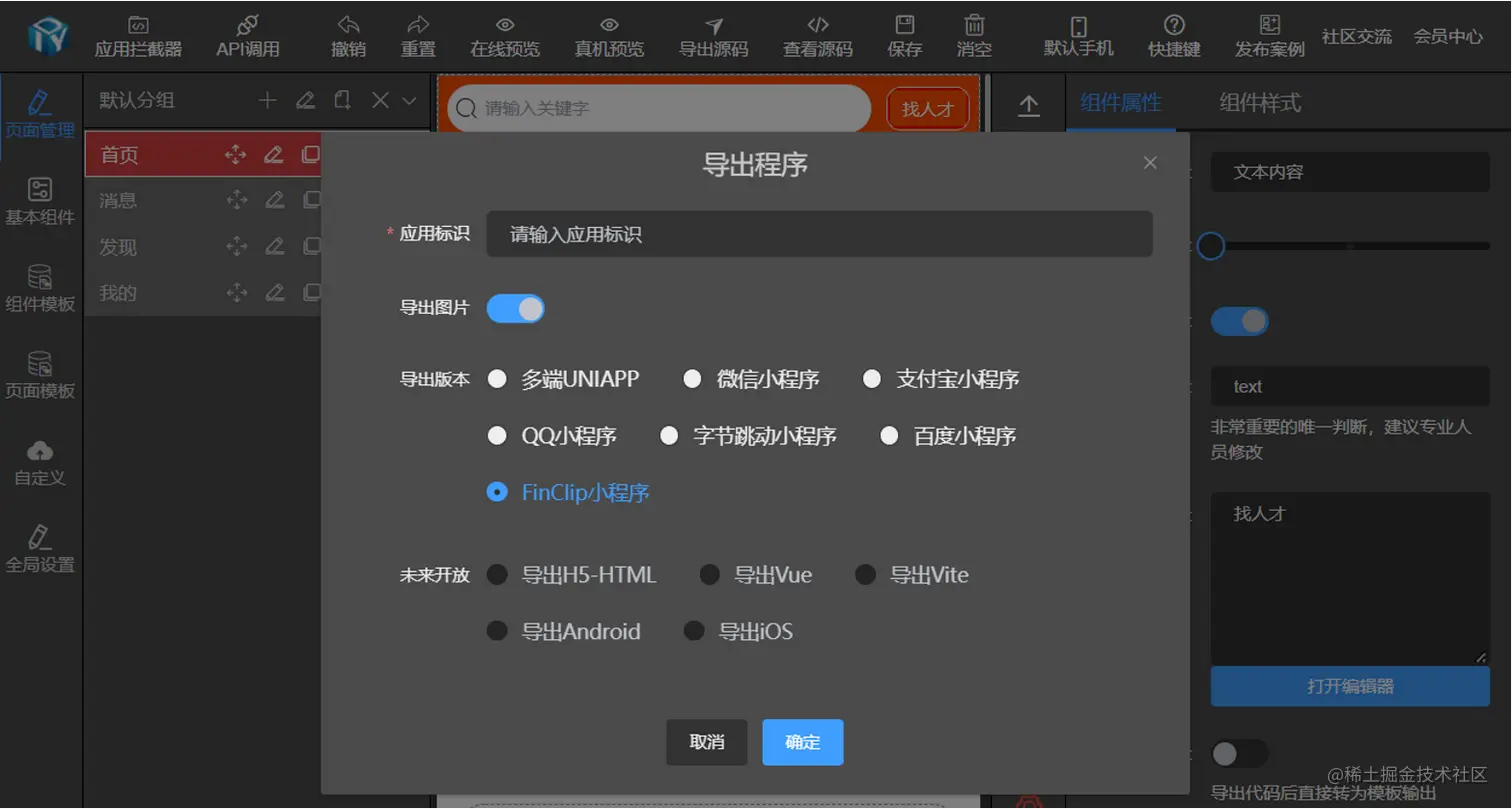Select 微信小程序 radio option
Viewport: 1512px width, 809px height.
click(751, 379)
